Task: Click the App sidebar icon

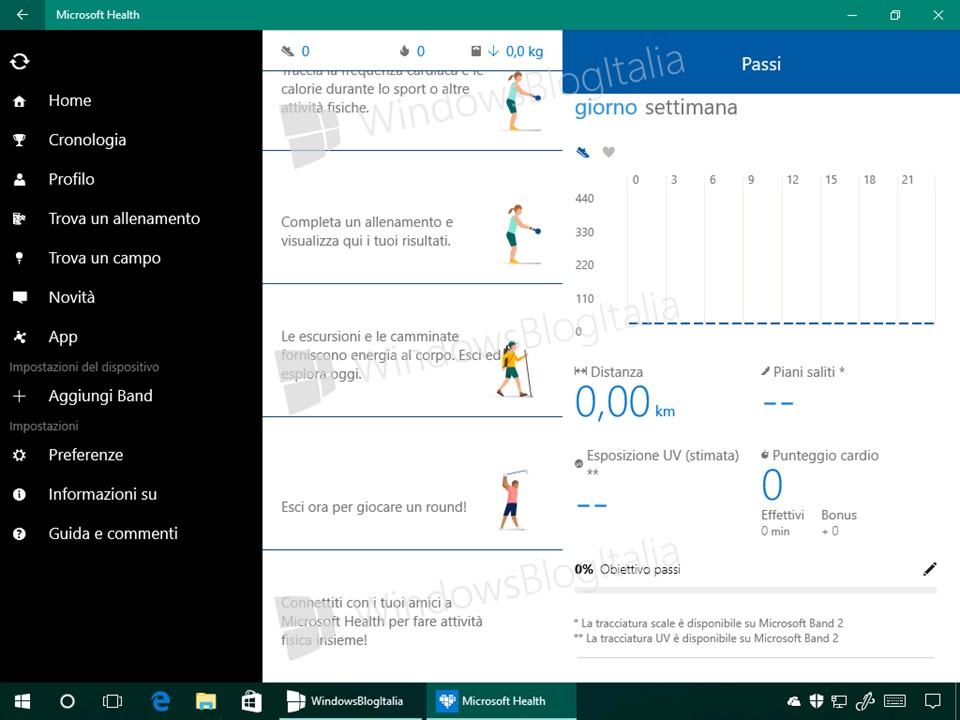Action: [x=20, y=337]
